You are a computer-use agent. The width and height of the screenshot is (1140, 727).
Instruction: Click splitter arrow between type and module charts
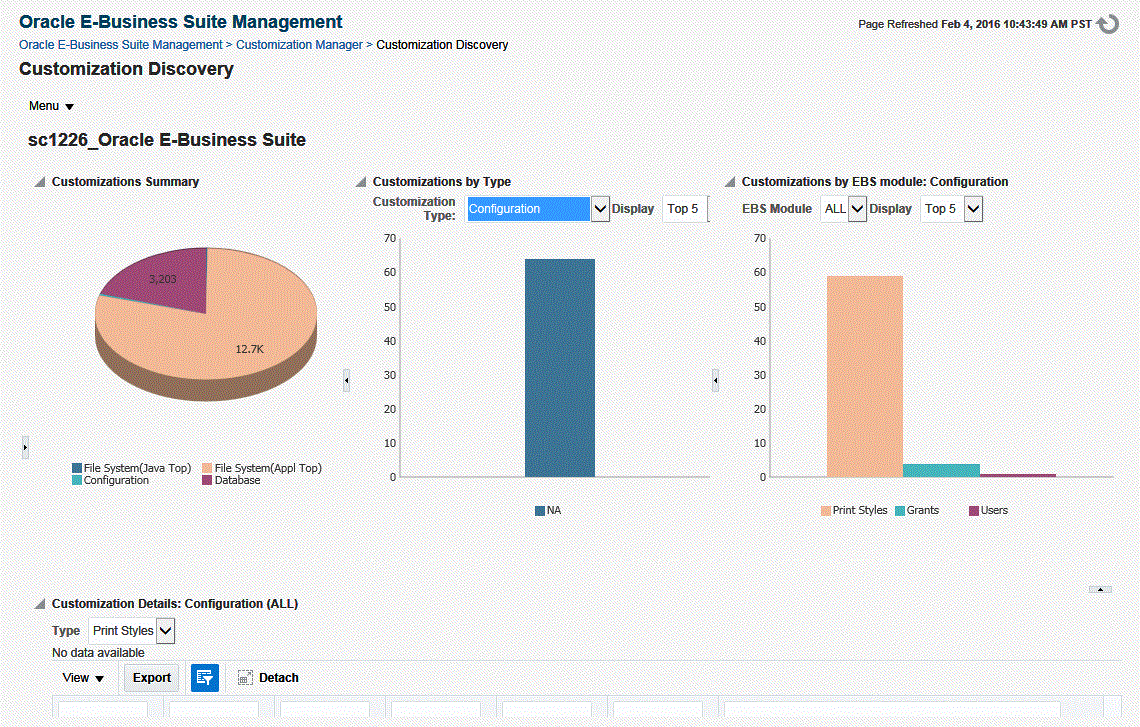point(715,380)
